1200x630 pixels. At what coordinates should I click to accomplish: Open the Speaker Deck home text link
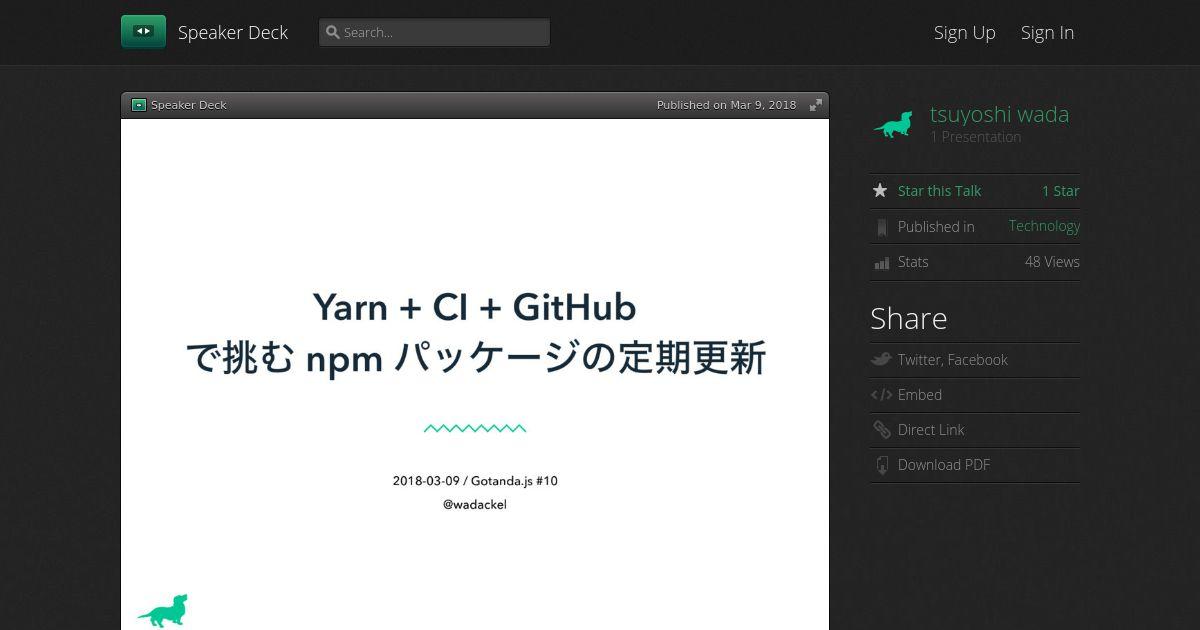[233, 32]
